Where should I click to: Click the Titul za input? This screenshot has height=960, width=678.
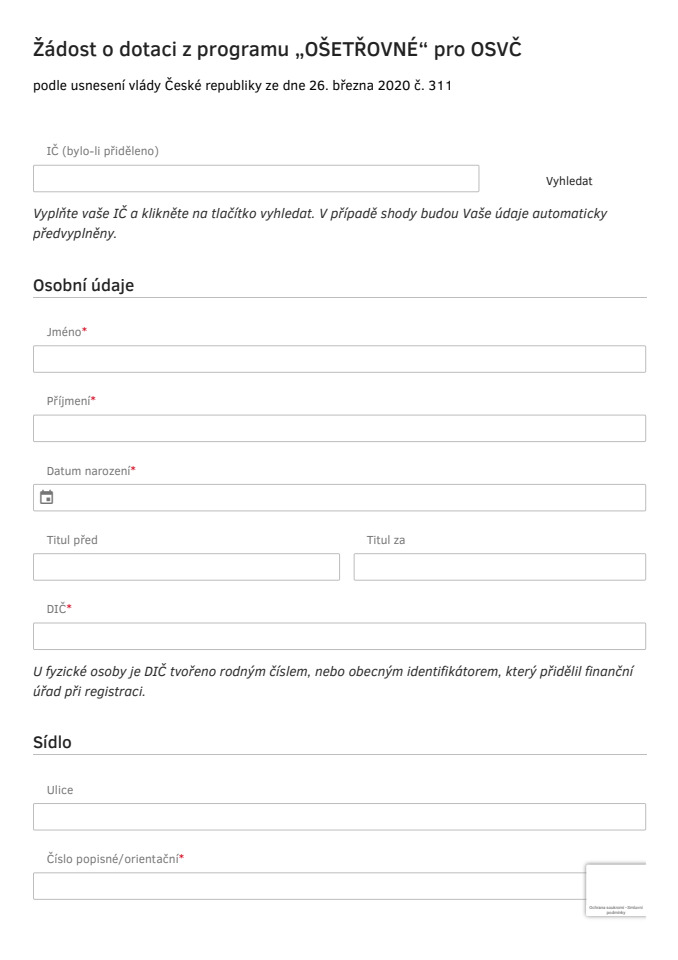[x=499, y=568]
